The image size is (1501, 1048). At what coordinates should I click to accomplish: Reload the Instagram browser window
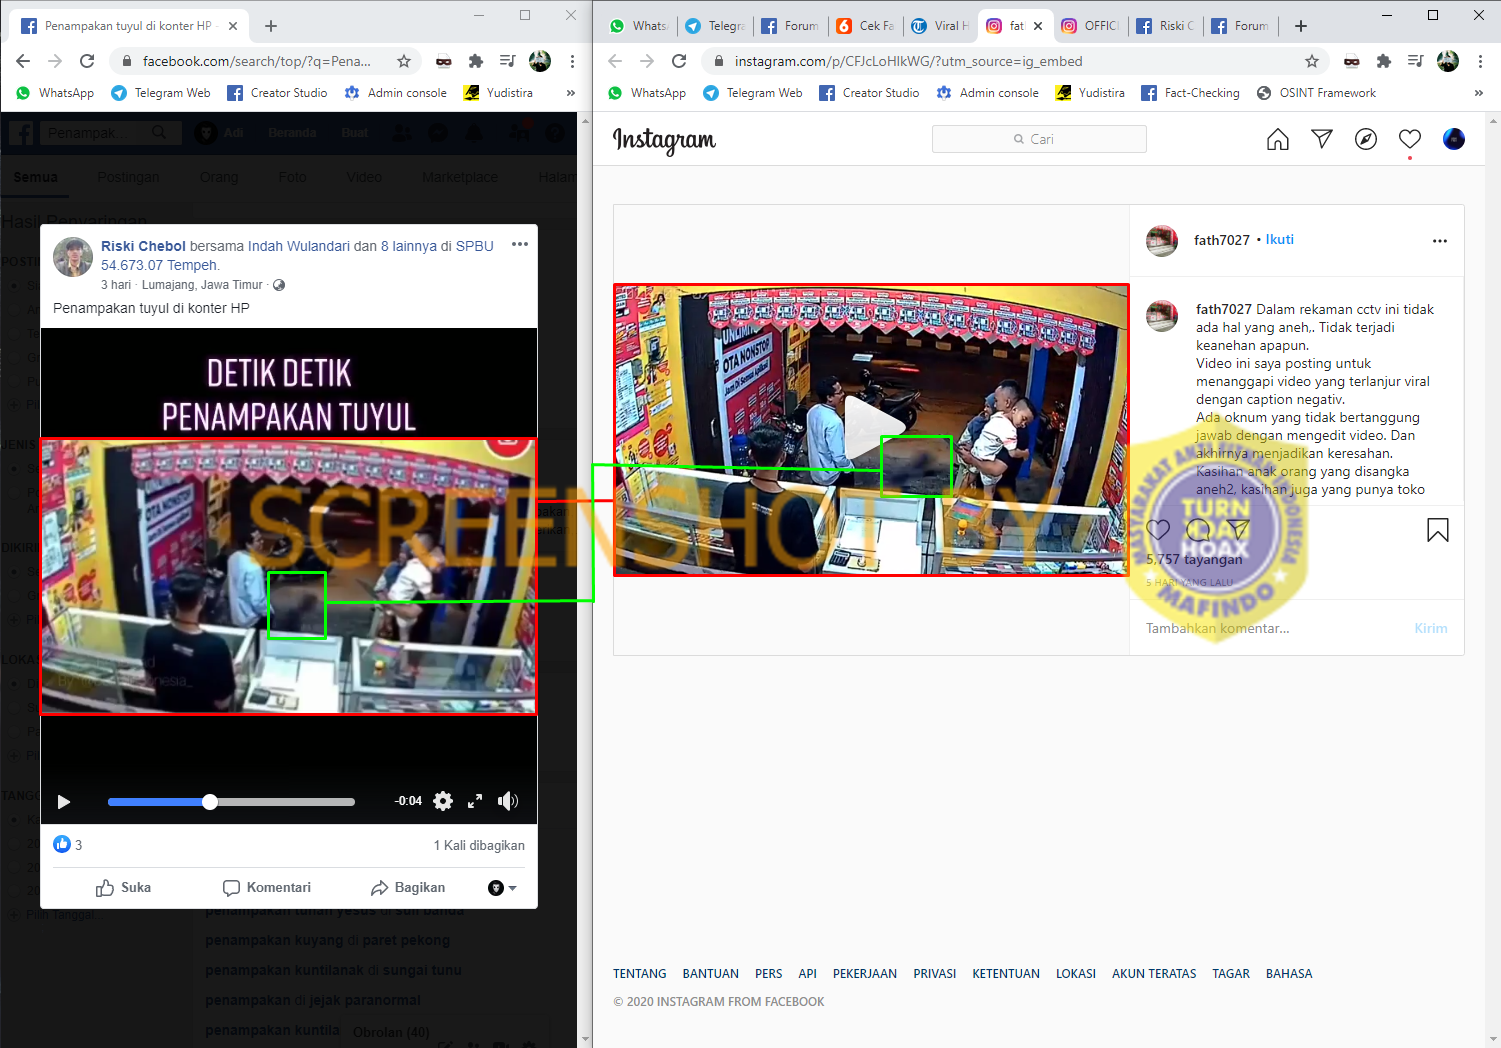679,61
